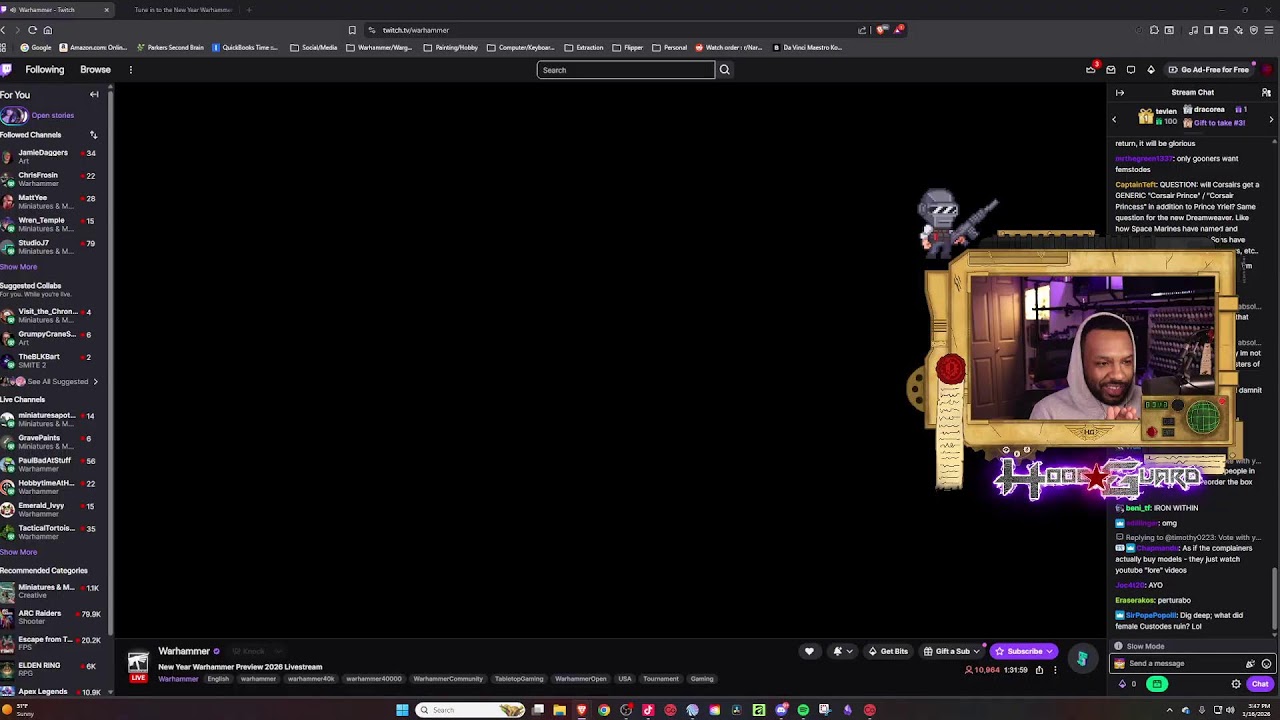Viewport: 1280px width, 720px height.
Task: Open the chat community users list
Action: [1266, 93]
